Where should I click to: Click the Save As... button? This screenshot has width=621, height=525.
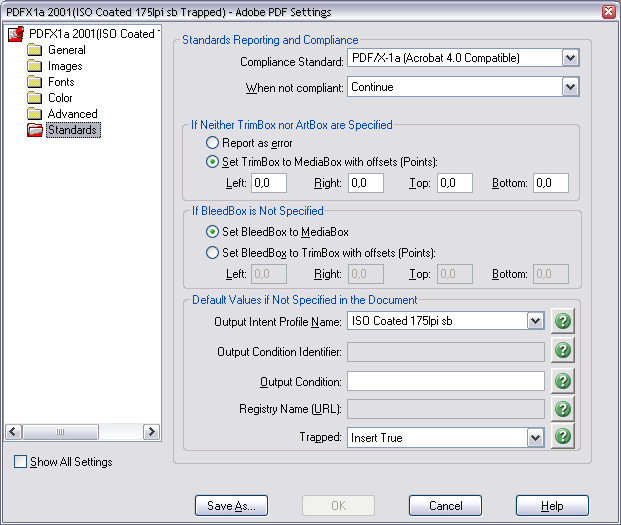pyautogui.click(x=231, y=506)
